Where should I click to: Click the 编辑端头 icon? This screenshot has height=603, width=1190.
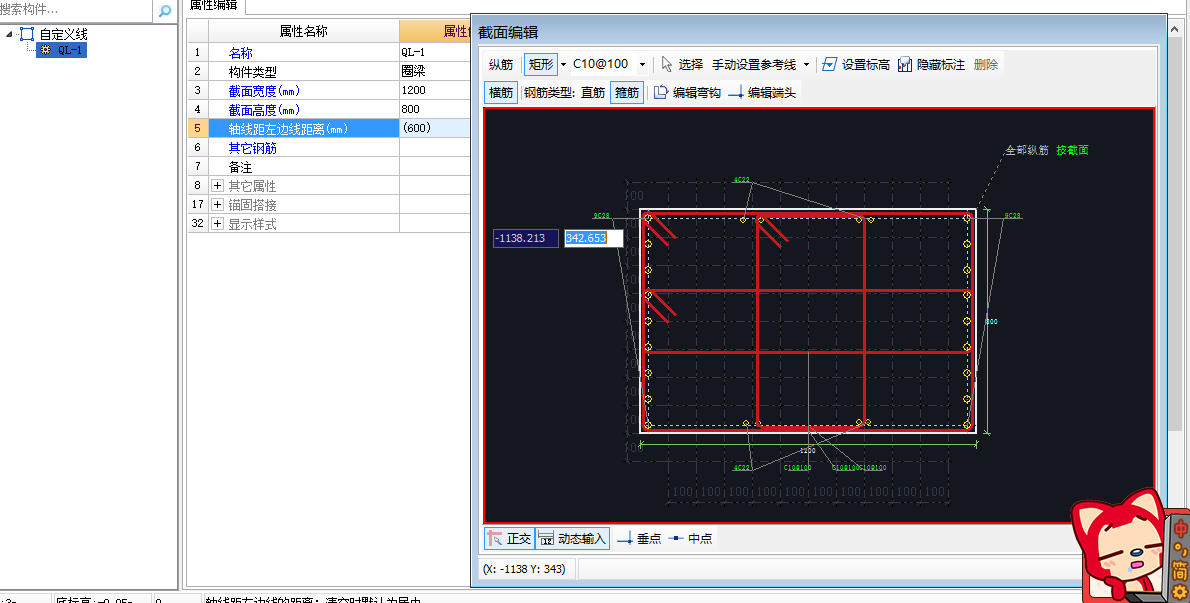pos(735,93)
